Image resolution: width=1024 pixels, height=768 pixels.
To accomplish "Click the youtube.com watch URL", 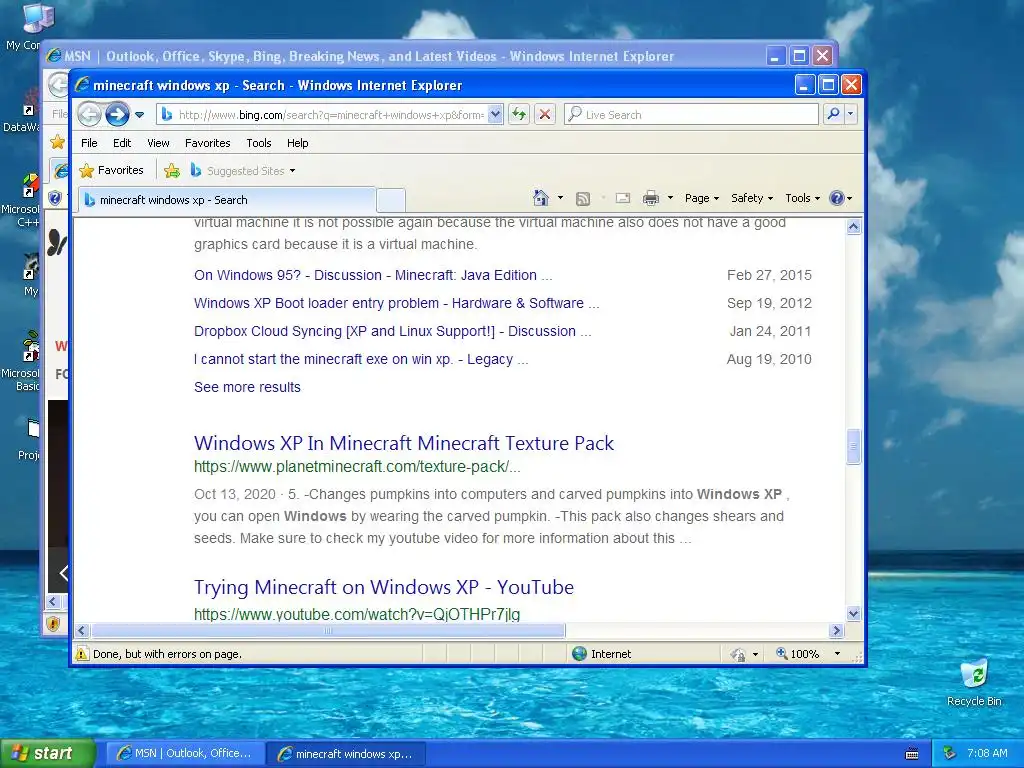I will coord(357,614).
